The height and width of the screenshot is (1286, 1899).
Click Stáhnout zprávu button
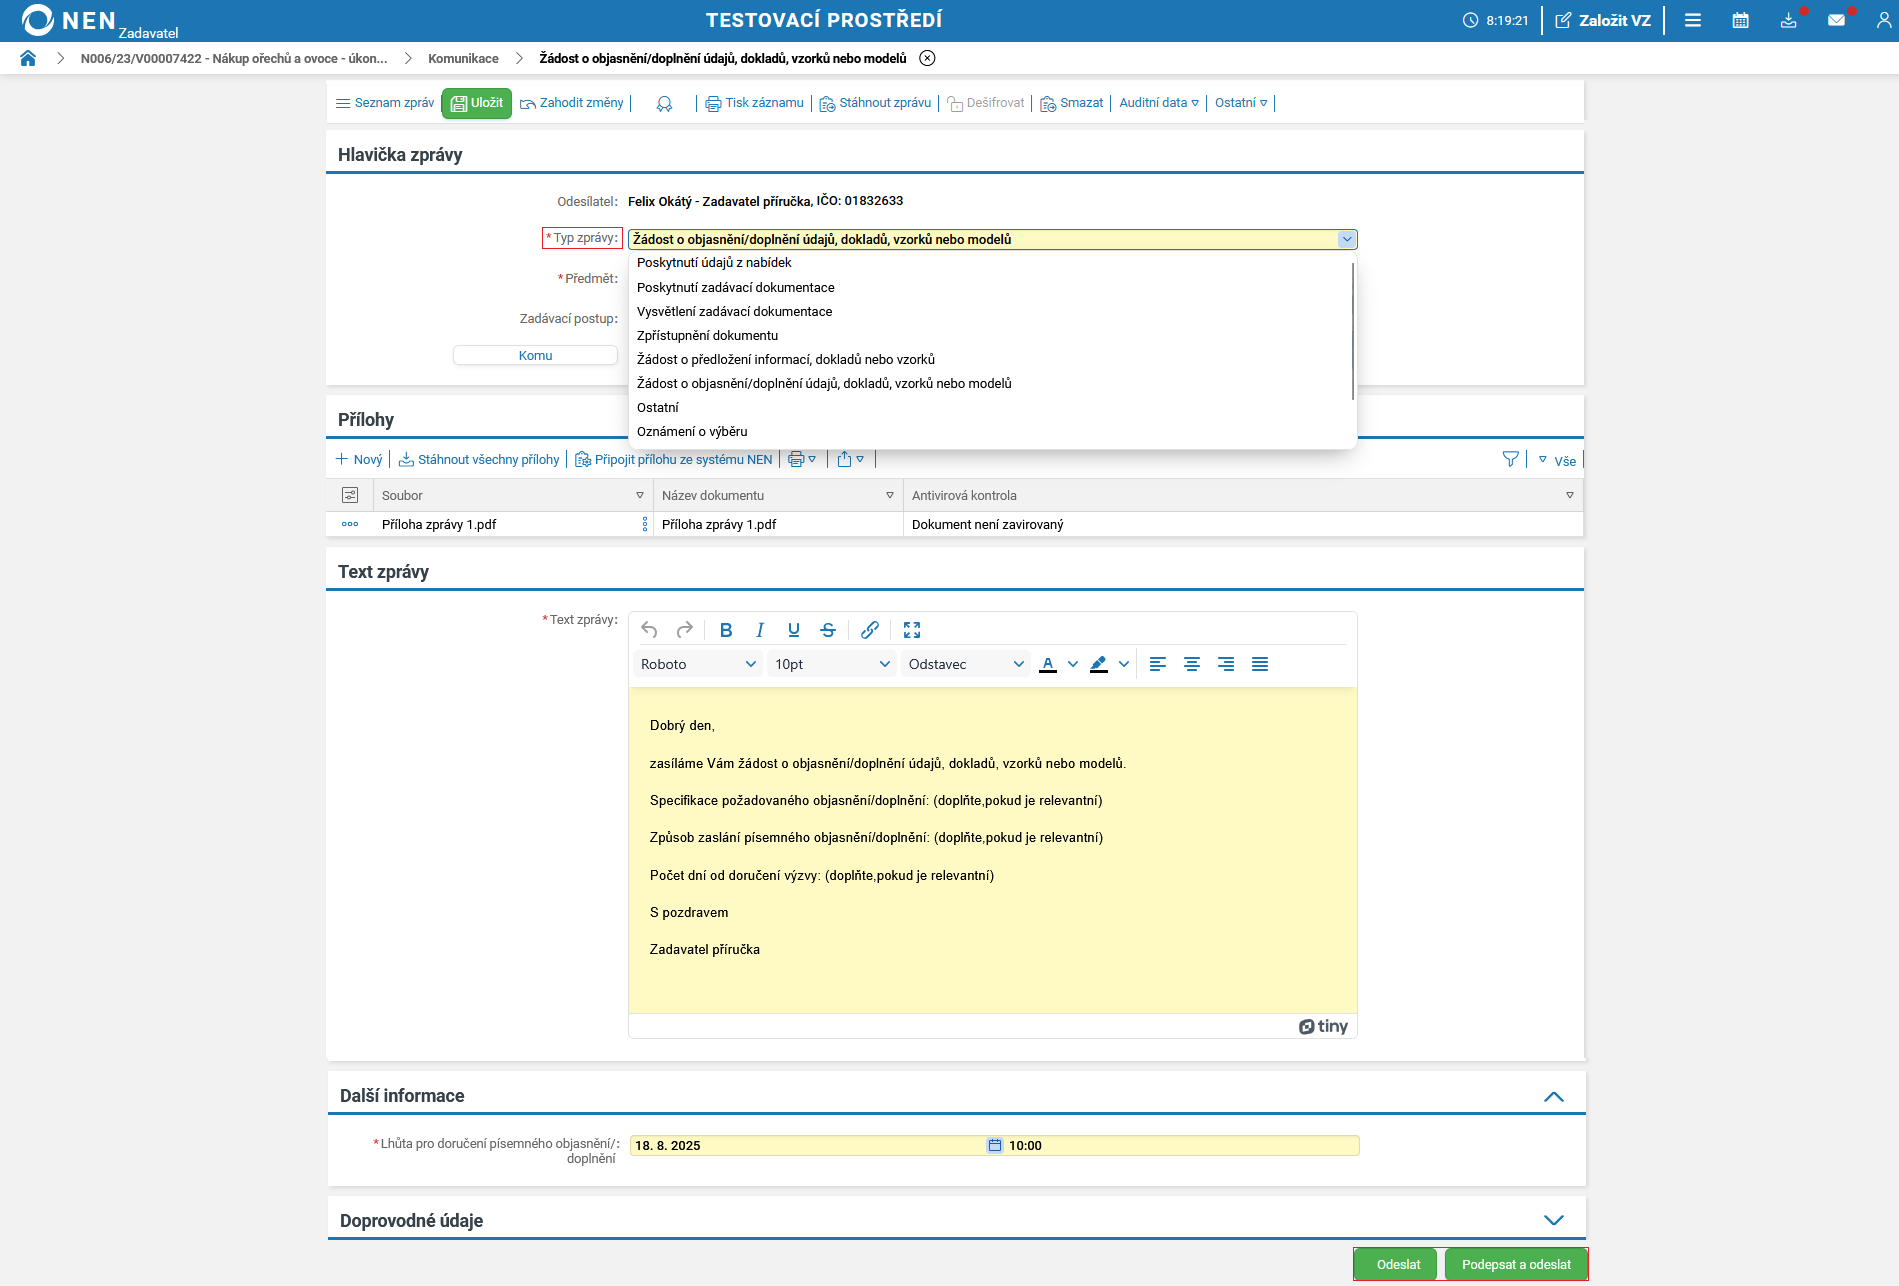(x=875, y=103)
